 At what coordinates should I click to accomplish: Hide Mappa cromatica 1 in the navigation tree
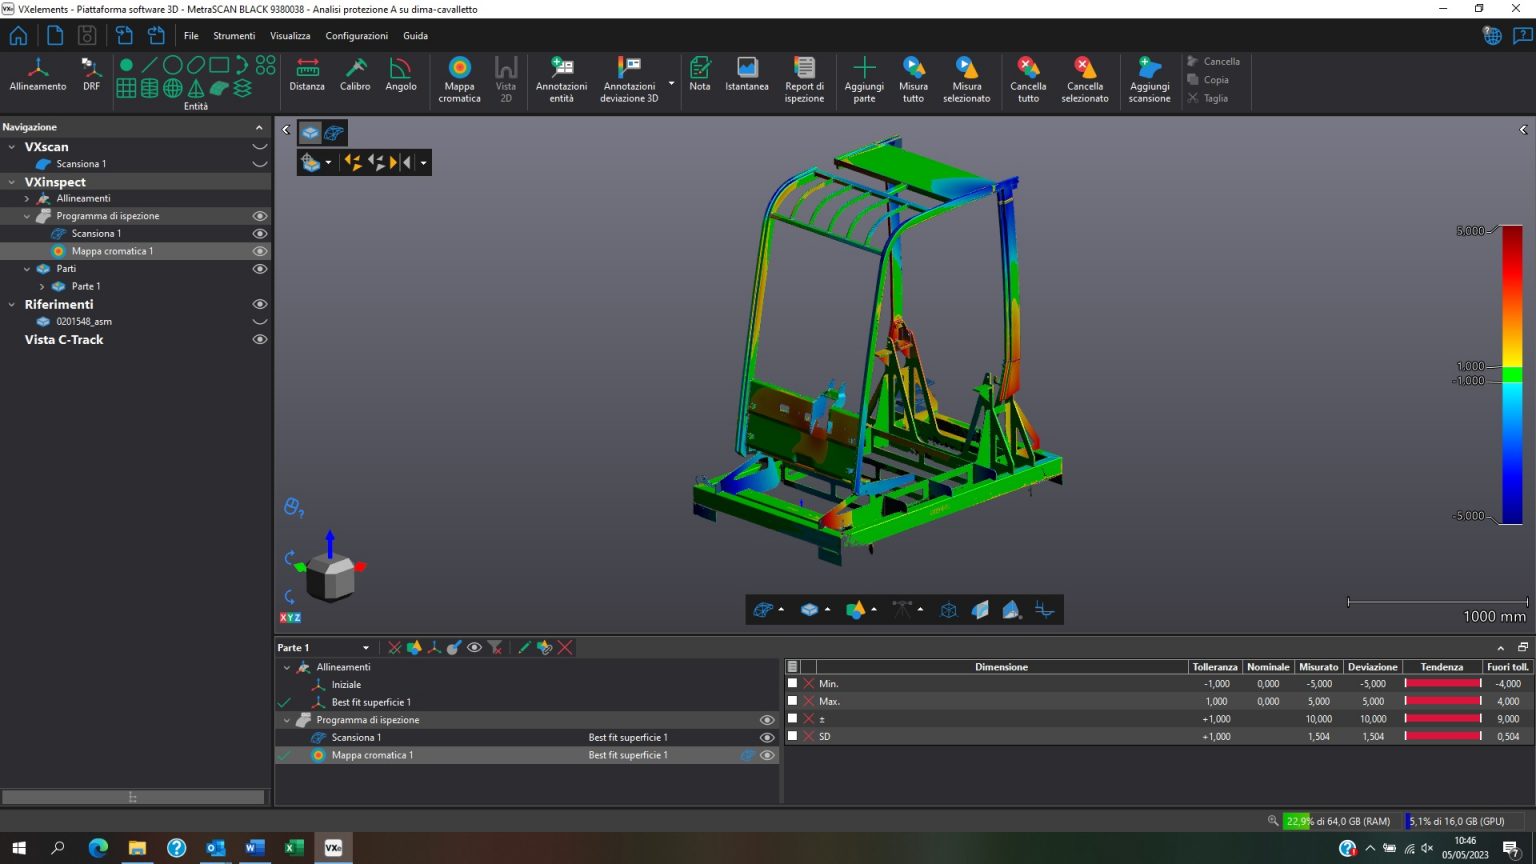click(259, 250)
